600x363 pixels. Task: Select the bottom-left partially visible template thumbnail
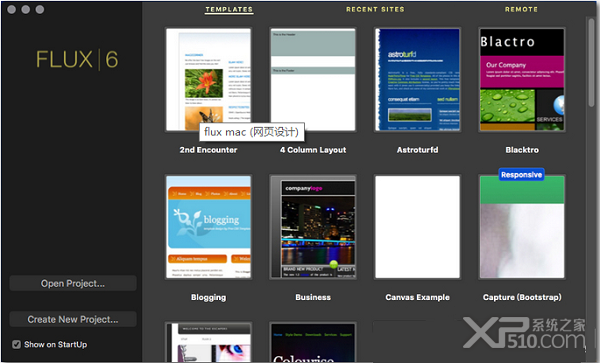pos(209,342)
